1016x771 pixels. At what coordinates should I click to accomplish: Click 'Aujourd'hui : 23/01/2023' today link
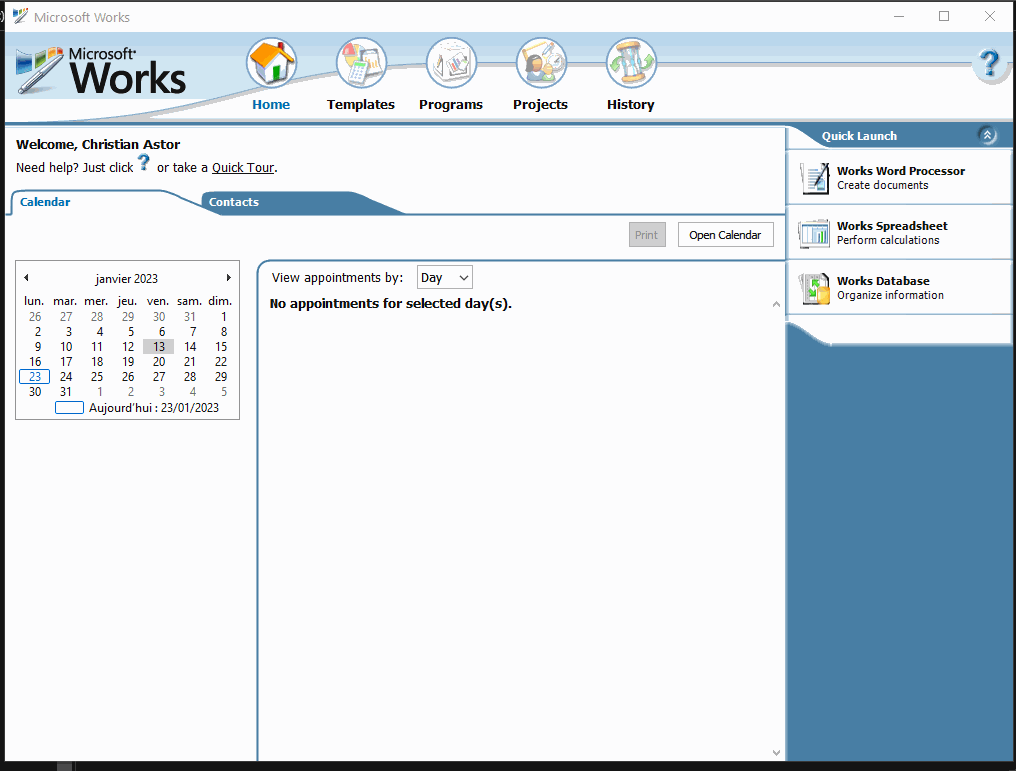(x=154, y=408)
